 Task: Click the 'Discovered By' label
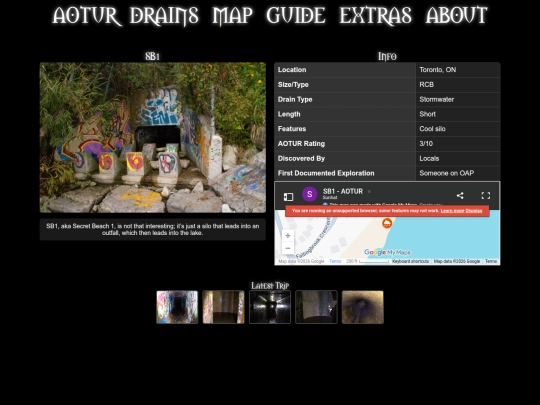pyautogui.click(x=301, y=158)
